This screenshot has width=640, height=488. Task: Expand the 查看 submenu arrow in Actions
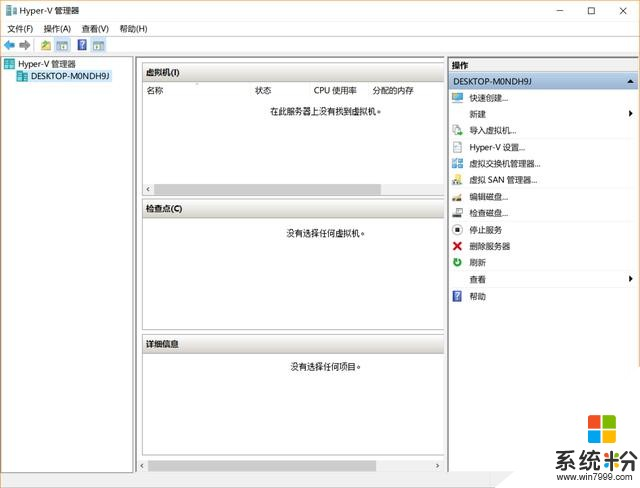(631, 279)
